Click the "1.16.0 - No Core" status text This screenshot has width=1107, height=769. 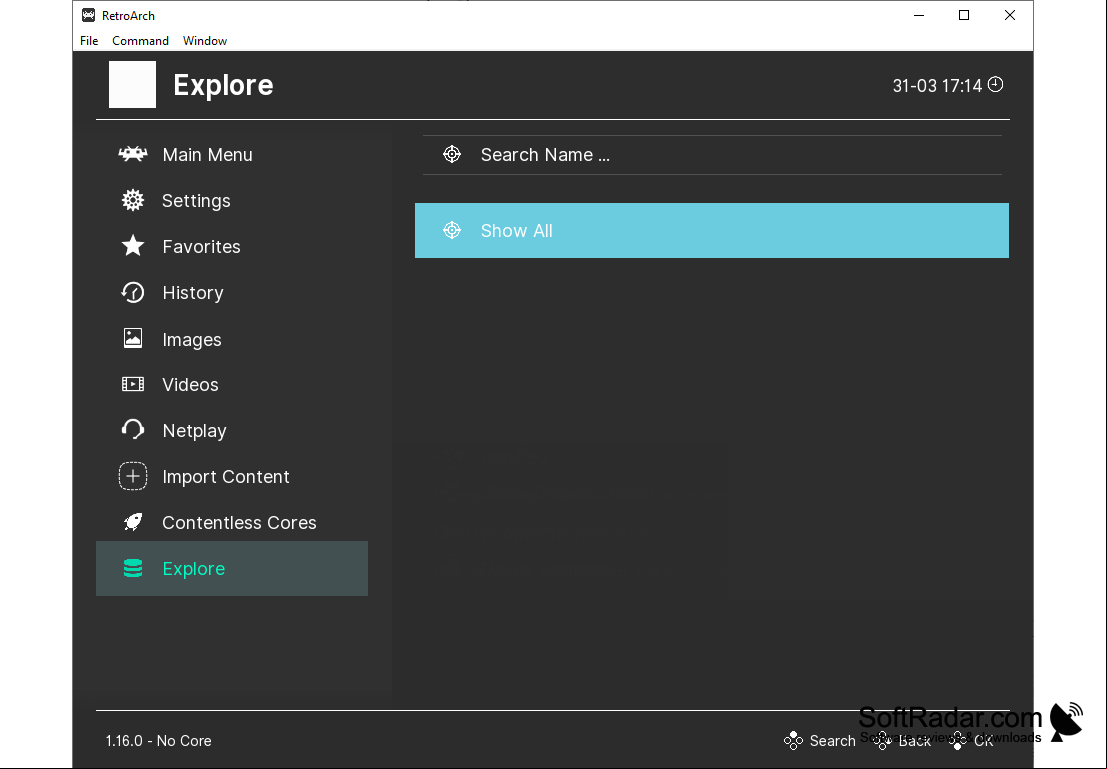(x=159, y=741)
